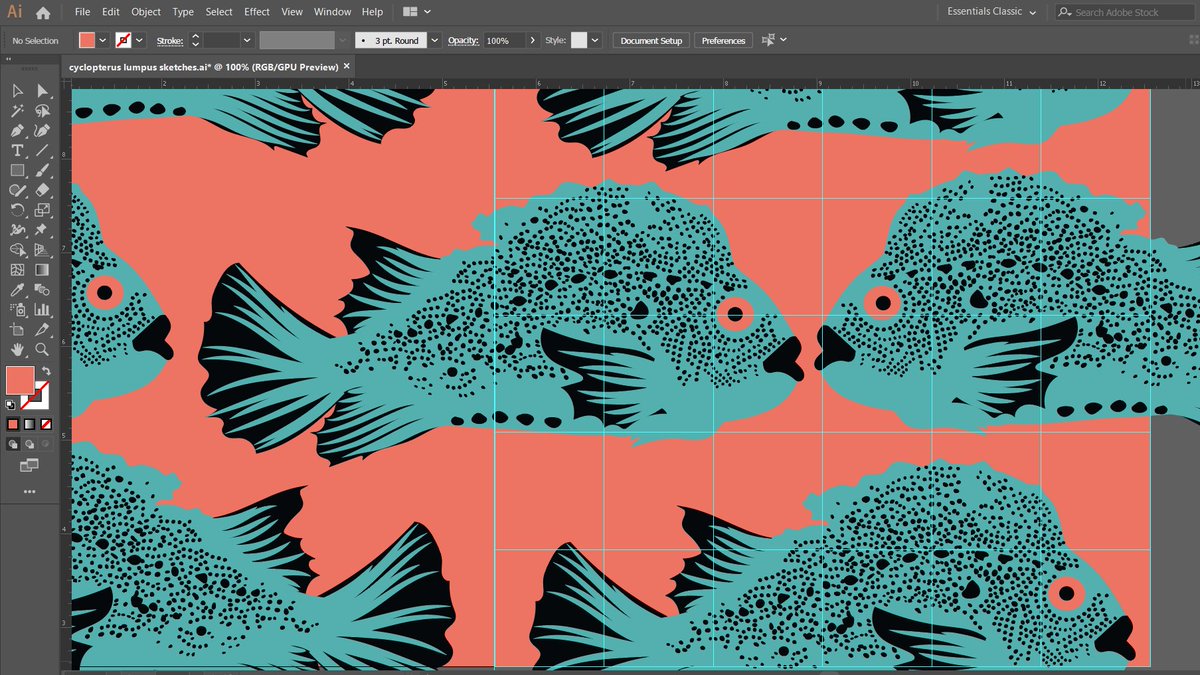This screenshot has width=1200, height=675.
Task: Expand the align options dropdown after Preferences
Action: point(784,40)
